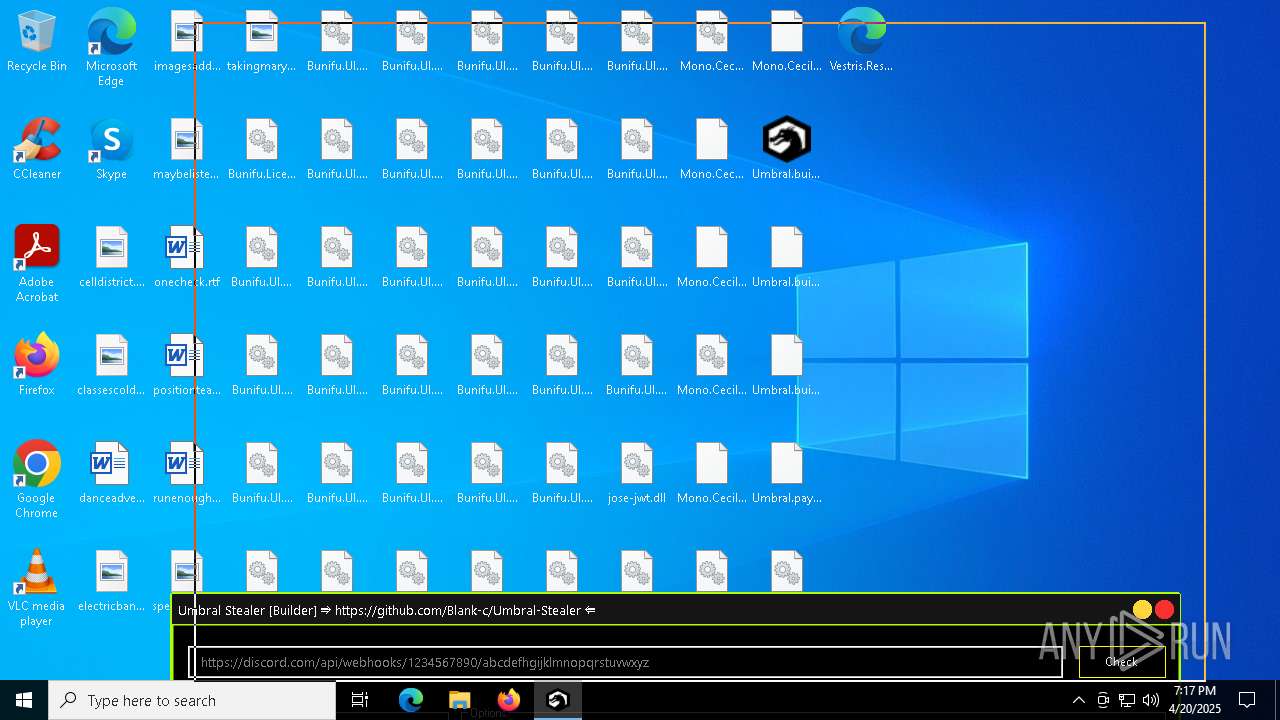
Task: Click the Check button in Umbral Stealer
Action: pyautogui.click(x=1122, y=662)
